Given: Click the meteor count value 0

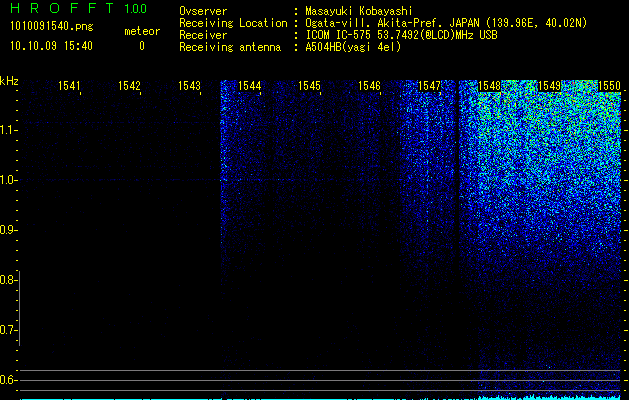Looking at the screenshot, I should 142,46.
